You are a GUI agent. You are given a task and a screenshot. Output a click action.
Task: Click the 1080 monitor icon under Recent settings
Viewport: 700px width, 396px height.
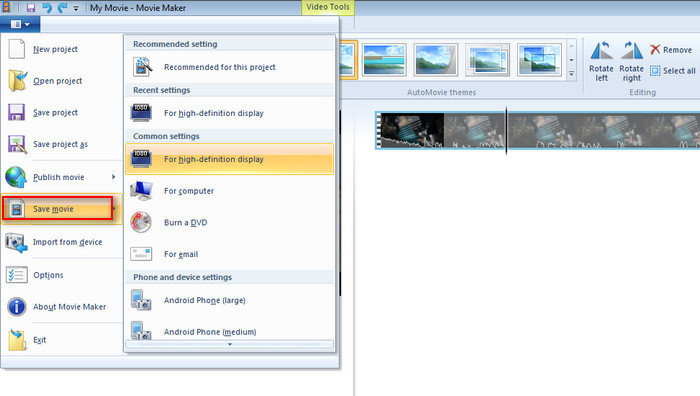[x=141, y=113]
